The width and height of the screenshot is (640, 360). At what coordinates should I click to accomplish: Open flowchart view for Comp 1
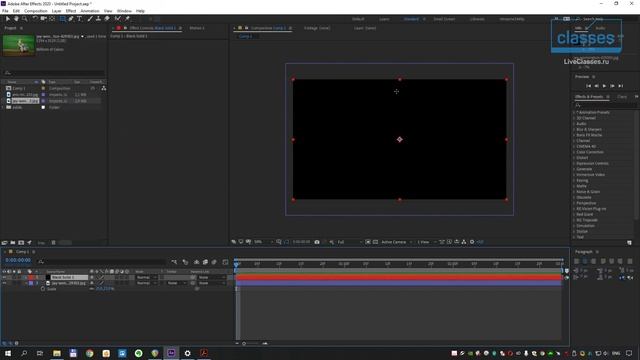(x=104, y=88)
